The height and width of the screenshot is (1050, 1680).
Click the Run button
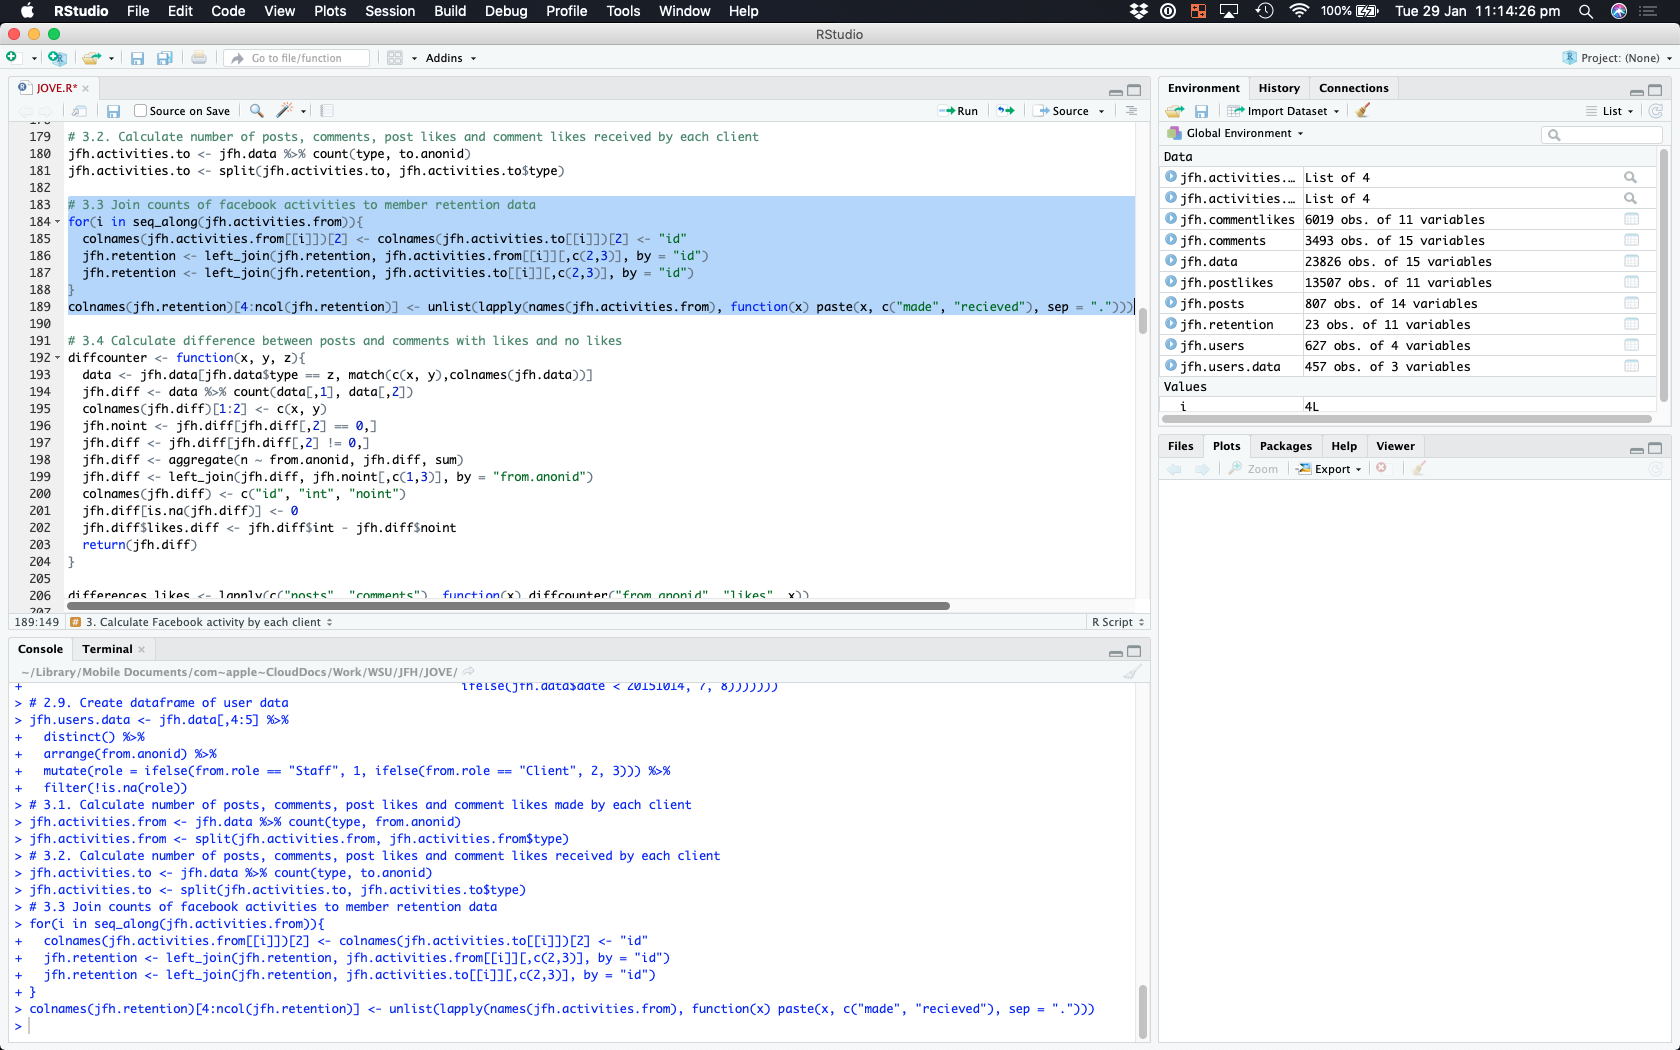click(959, 111)
